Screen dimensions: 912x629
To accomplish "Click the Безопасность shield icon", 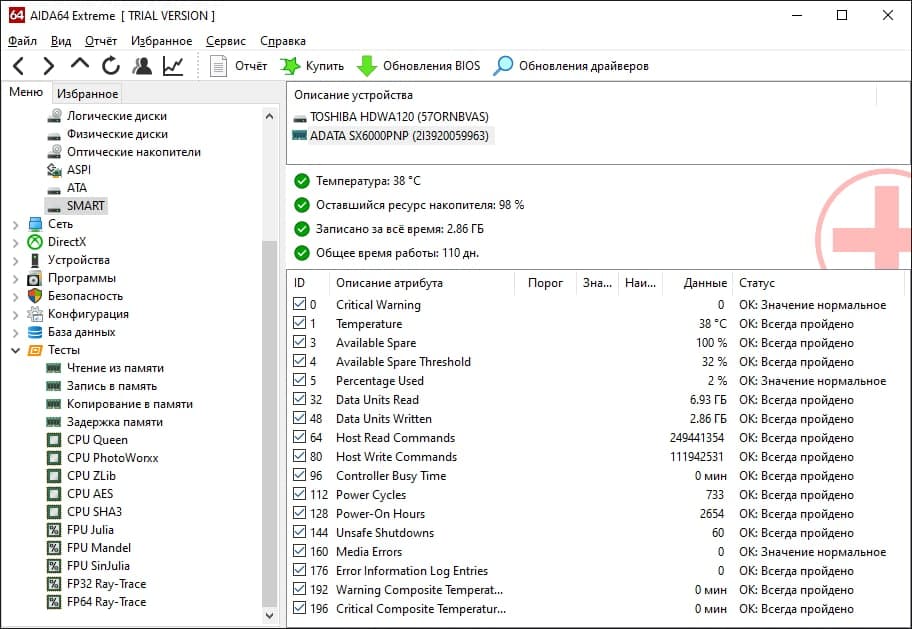I will tap(35, 296).
